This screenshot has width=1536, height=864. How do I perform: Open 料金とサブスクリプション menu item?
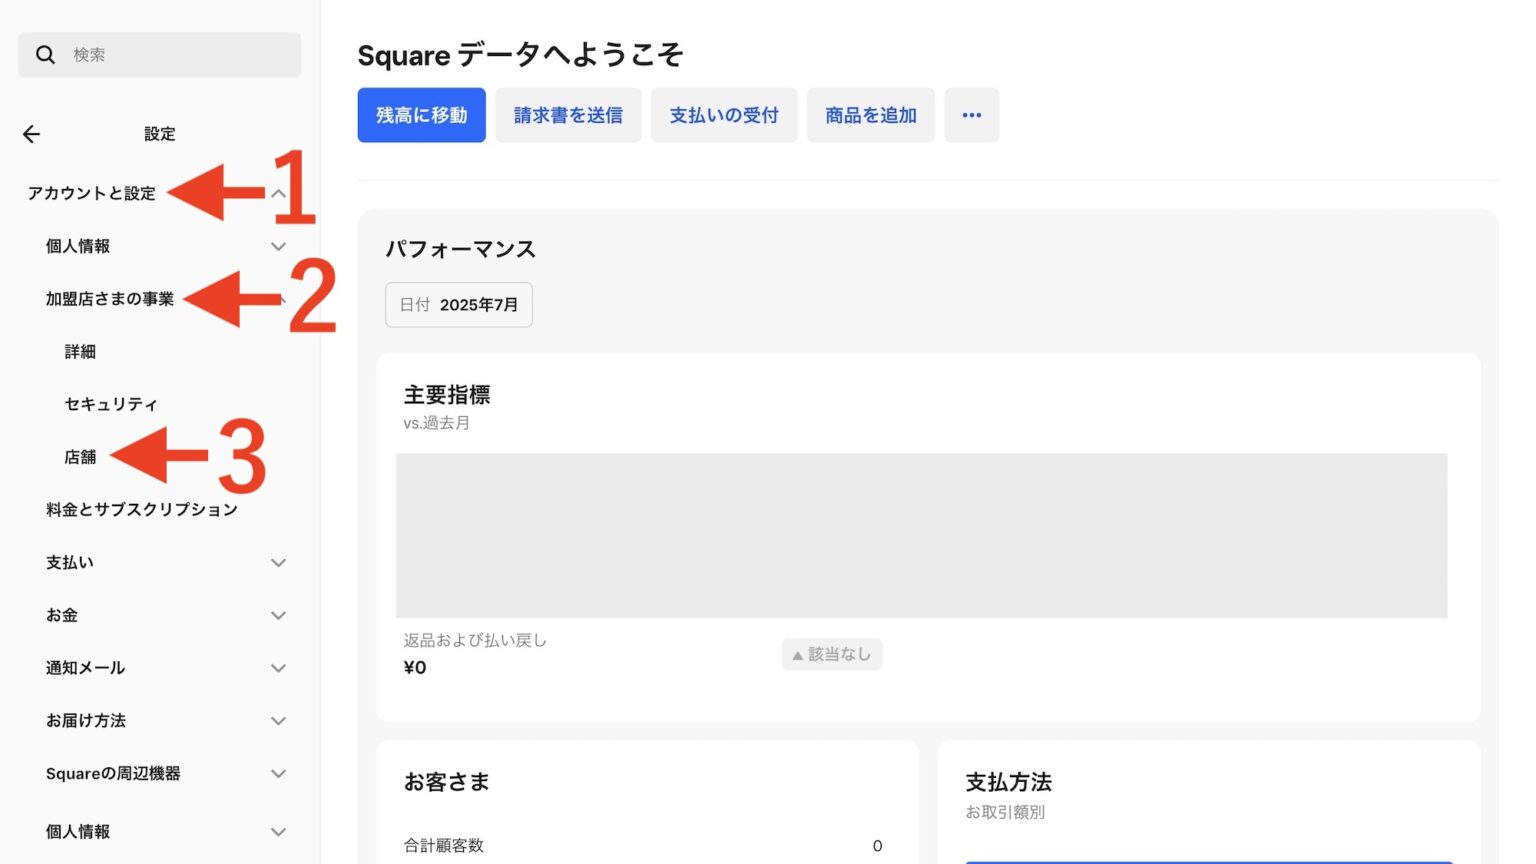point(142,510)
